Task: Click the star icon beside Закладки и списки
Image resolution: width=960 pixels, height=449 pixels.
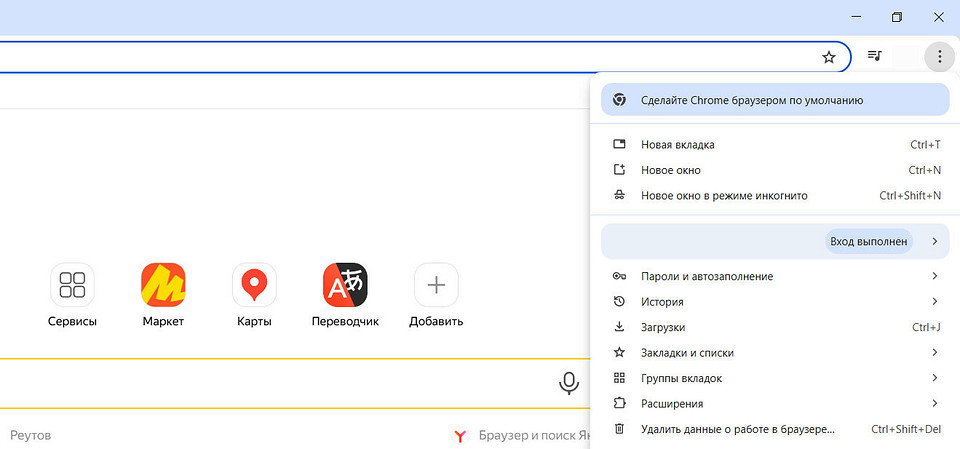Action: point(619,352)
